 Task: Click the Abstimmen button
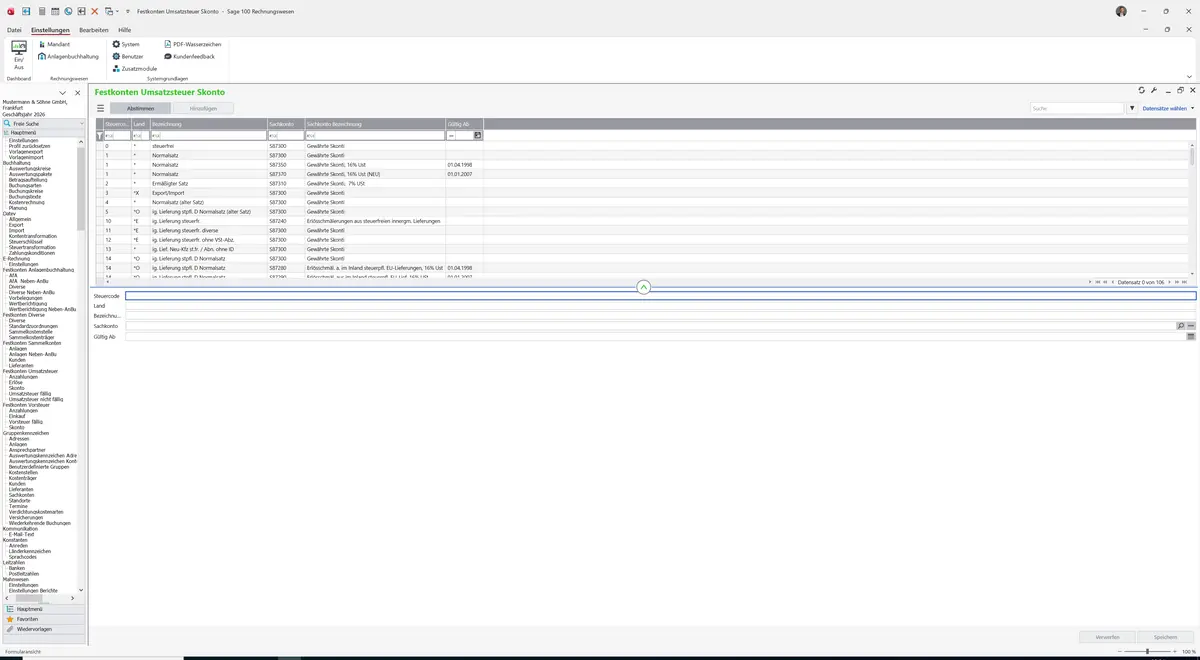140,108
